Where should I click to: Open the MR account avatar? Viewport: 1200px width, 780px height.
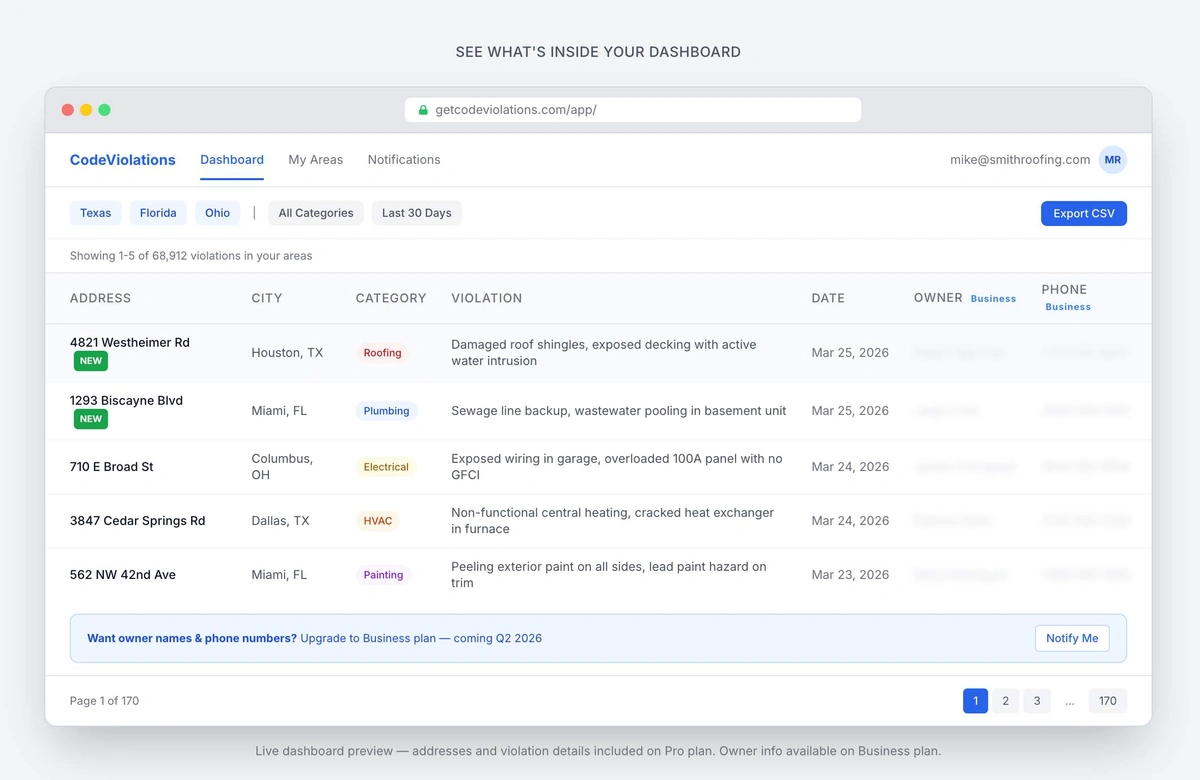pyautogui.click(x=1113, y=159)
